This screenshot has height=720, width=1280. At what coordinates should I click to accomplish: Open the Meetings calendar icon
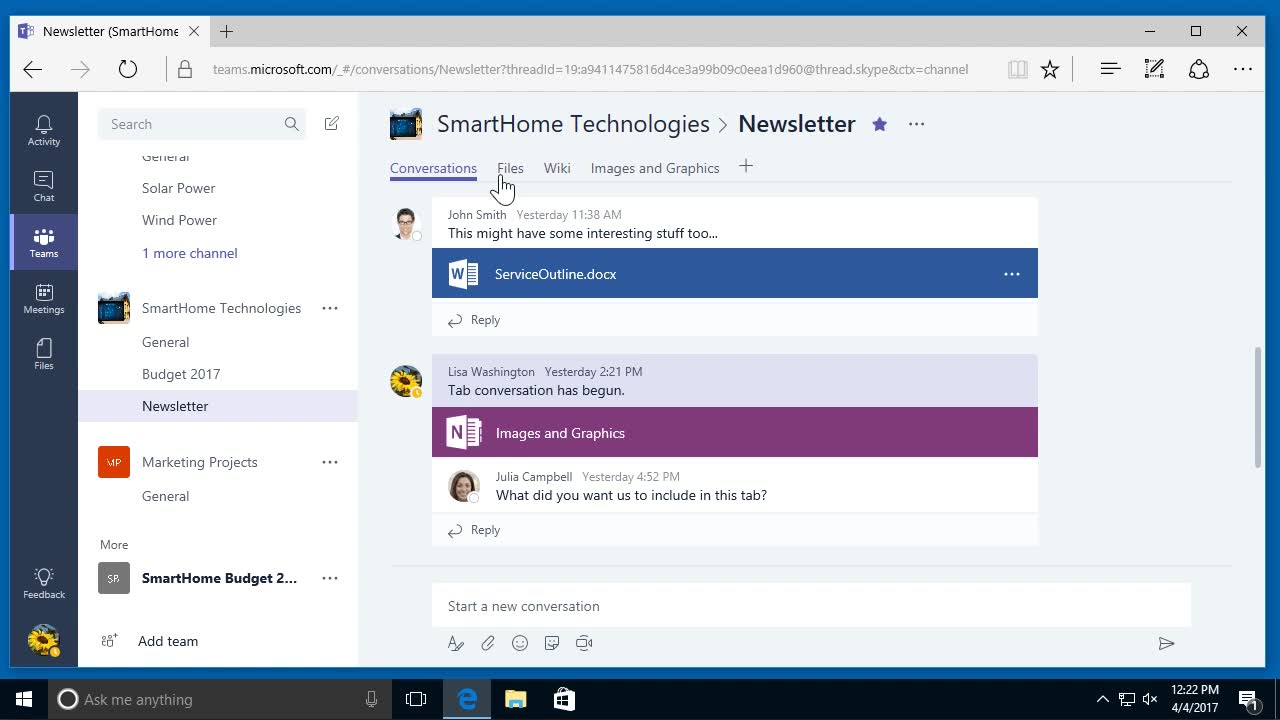(44, 298)
